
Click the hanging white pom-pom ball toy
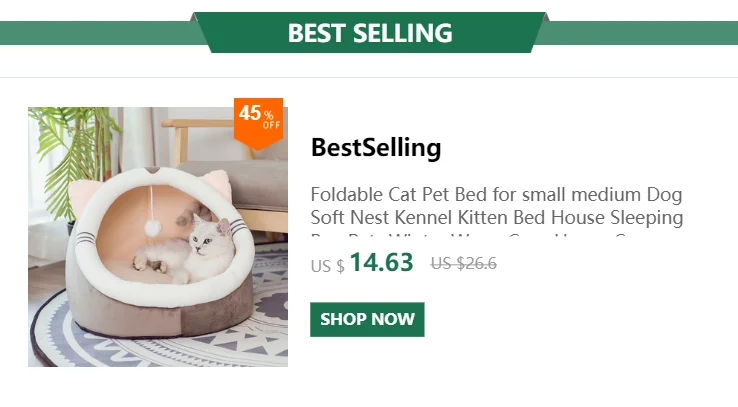coord(152,228)
